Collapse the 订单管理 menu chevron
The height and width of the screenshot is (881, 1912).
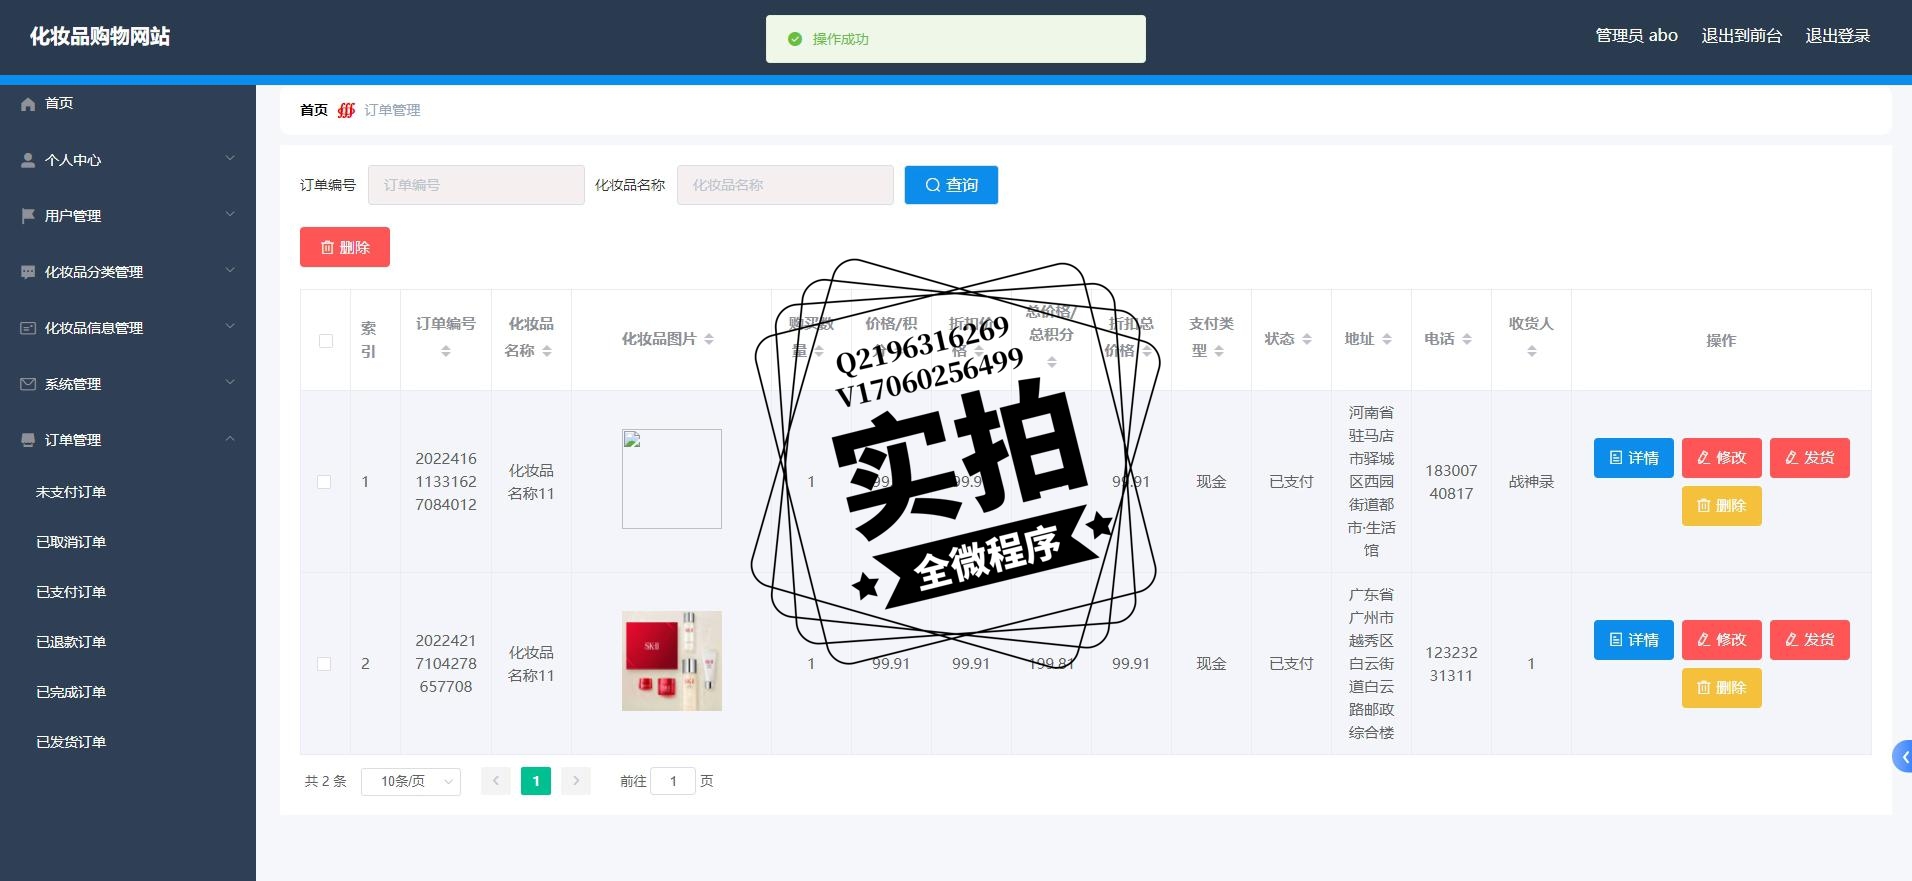coord(230,439)
